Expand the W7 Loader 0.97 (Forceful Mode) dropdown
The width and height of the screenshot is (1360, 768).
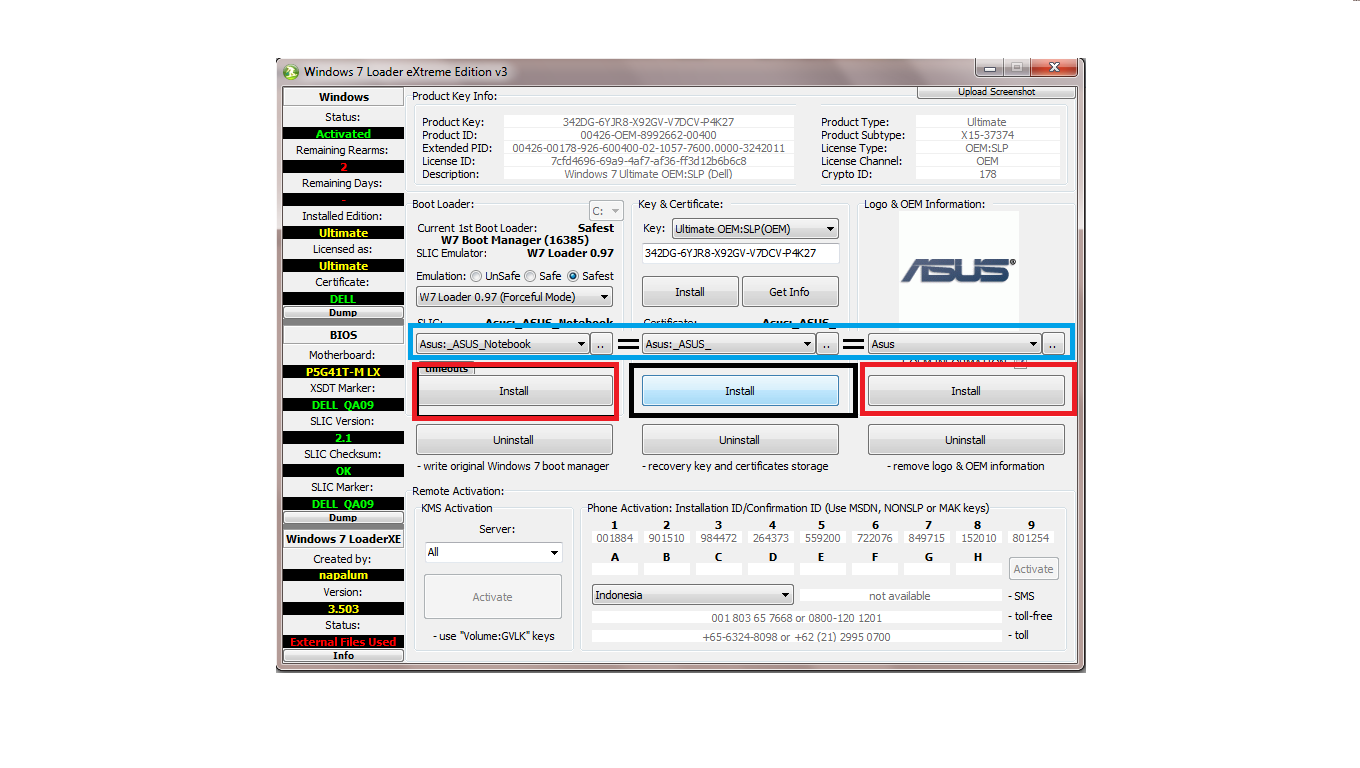[x=514, y=297]
